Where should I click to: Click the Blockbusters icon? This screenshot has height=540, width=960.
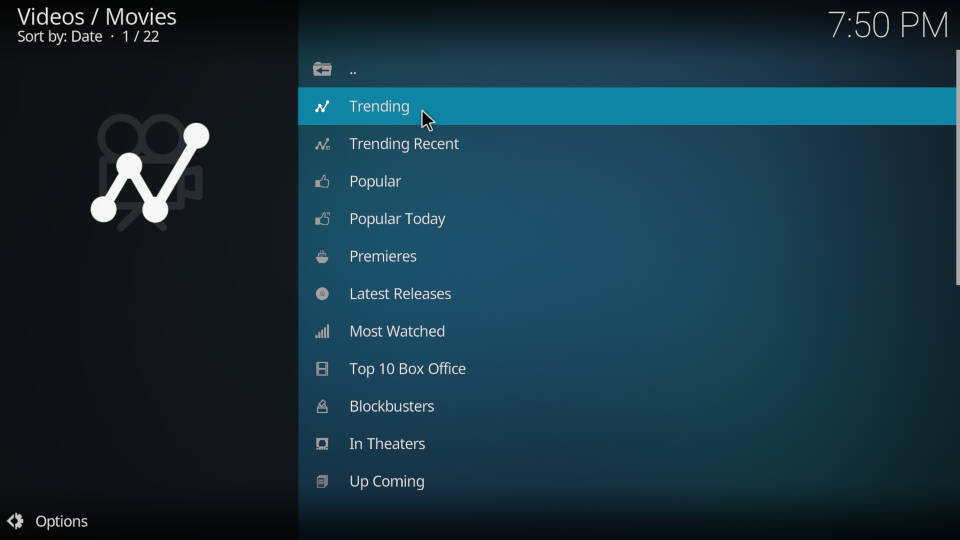pyautogui.click(x=322, y=406)
